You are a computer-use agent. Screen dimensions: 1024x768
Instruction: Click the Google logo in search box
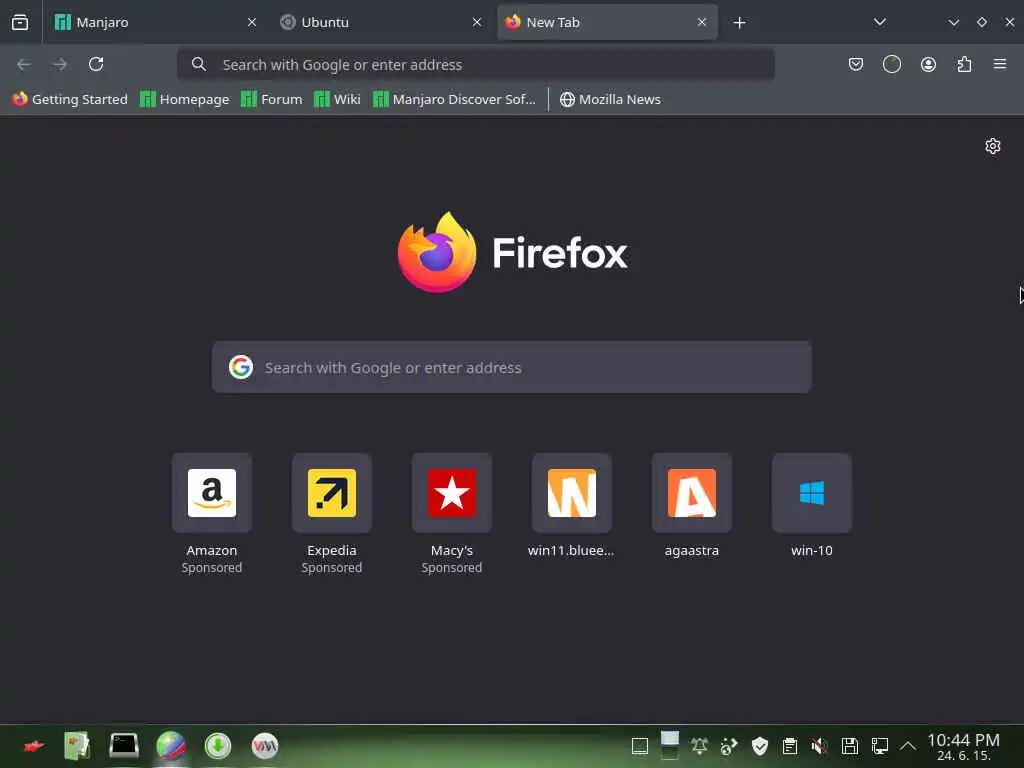coord(240,367)
